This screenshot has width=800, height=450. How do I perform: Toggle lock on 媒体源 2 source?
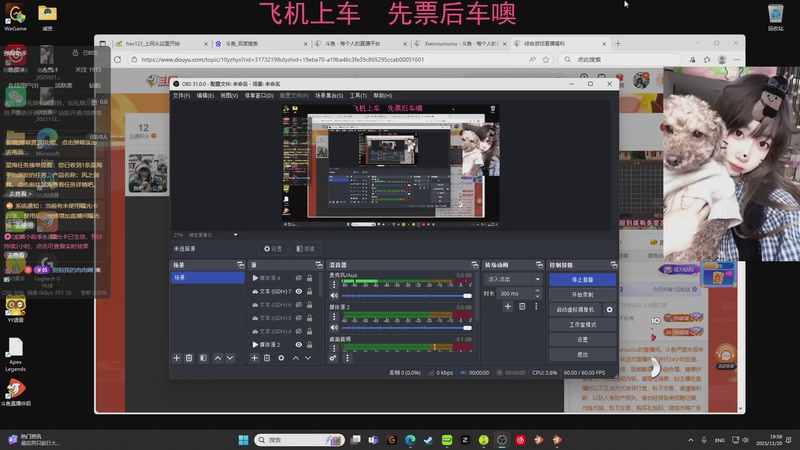coord(309,344)
